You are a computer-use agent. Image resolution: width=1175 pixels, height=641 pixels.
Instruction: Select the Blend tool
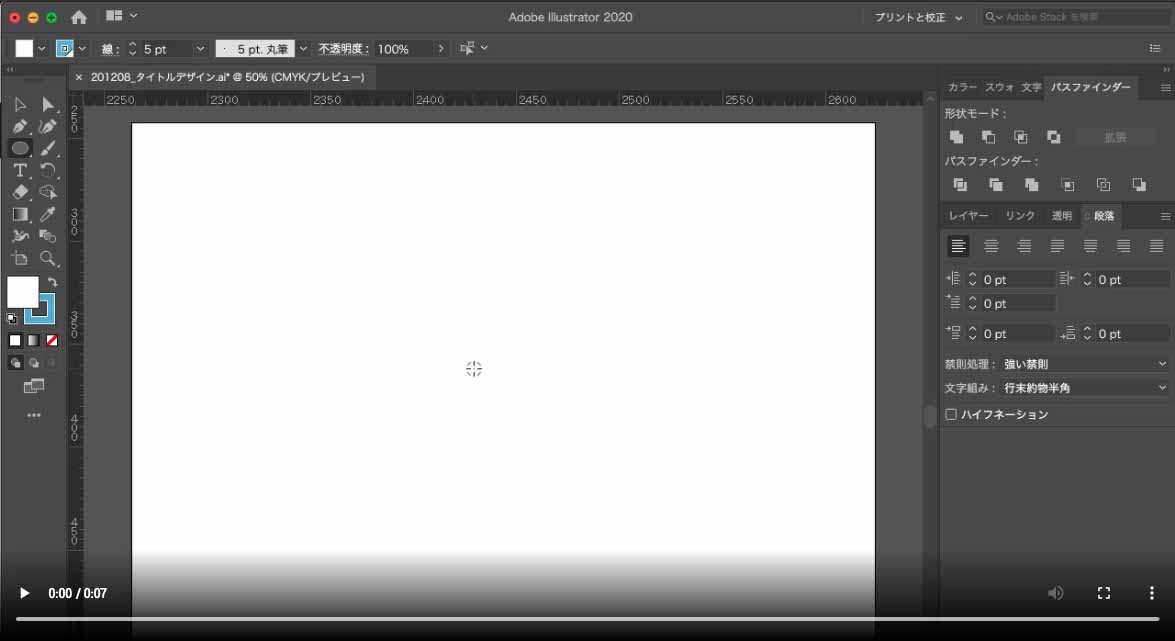[x=48, y=236]
